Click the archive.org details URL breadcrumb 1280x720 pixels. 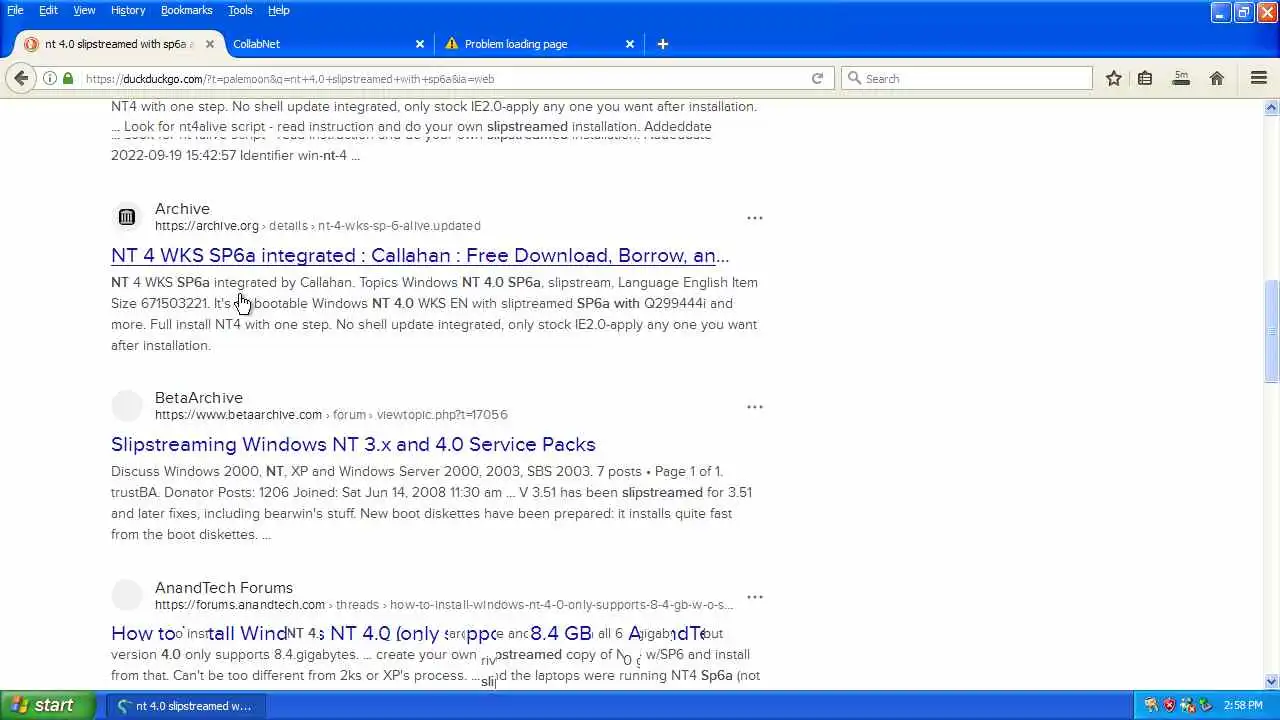pos(318,226)
